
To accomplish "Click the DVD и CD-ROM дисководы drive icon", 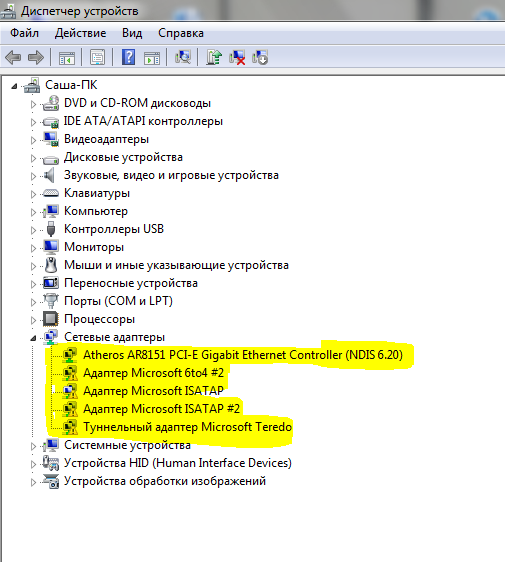I will [51, 103].
